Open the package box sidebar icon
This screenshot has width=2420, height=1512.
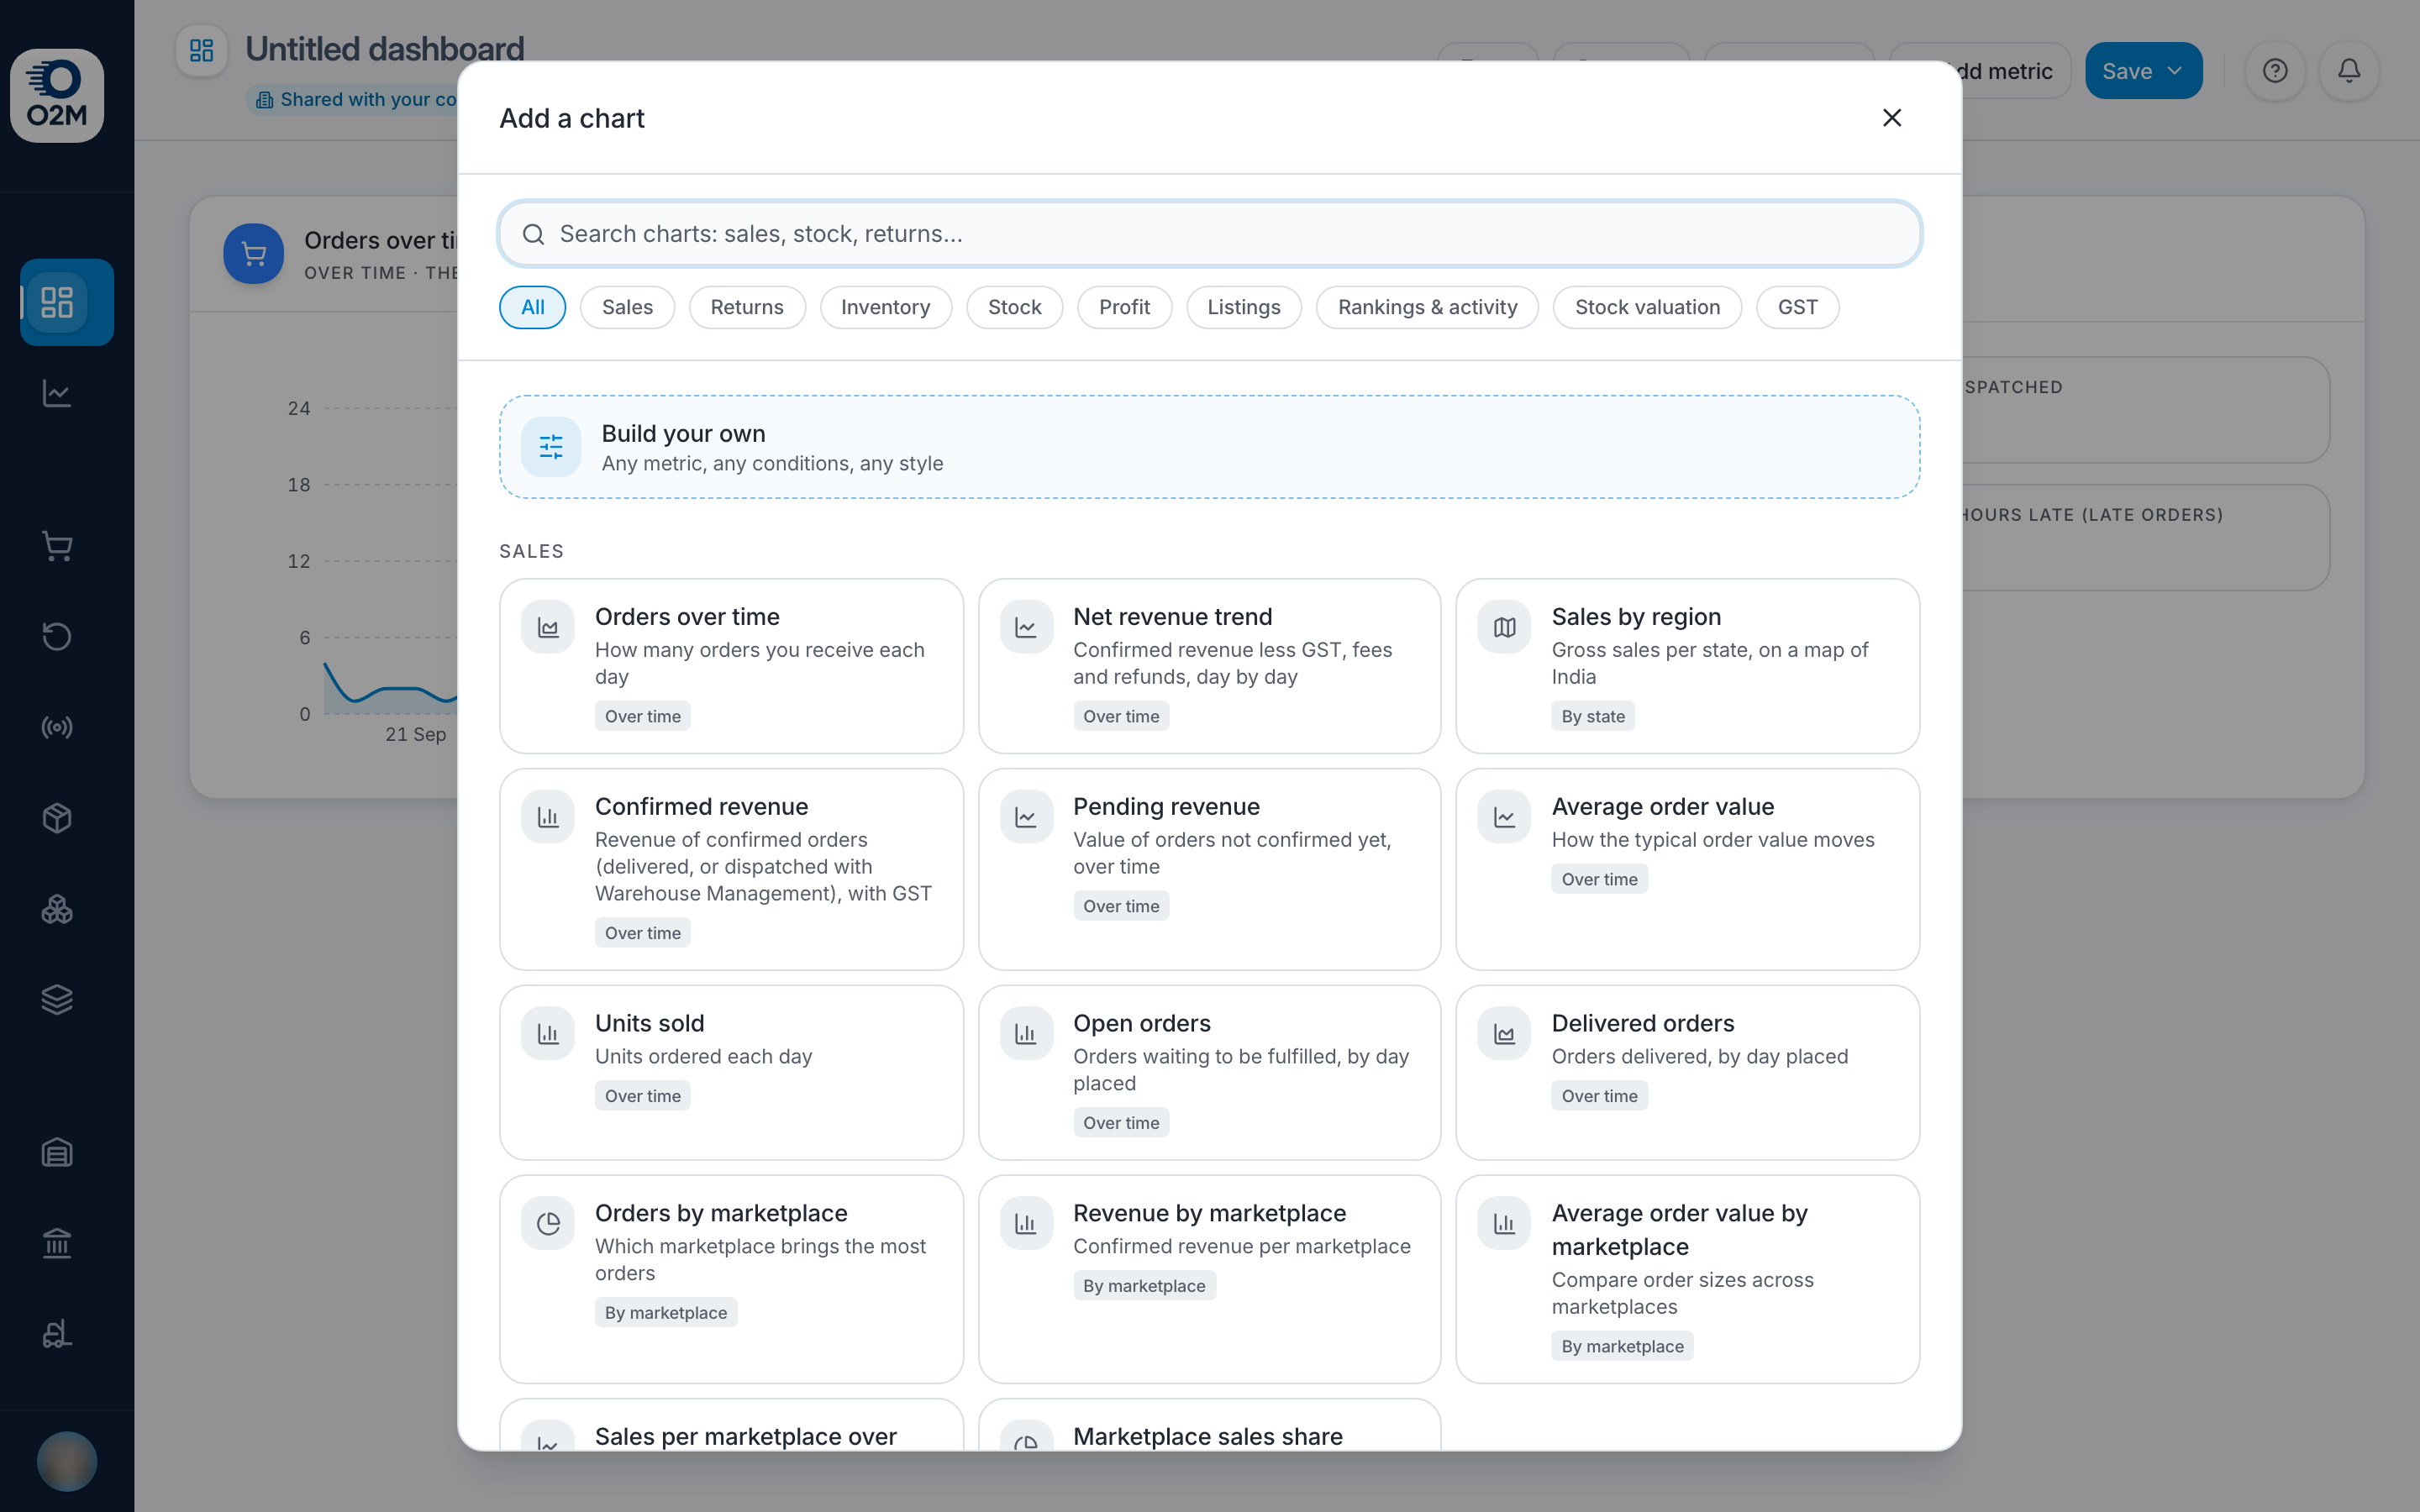57,818
